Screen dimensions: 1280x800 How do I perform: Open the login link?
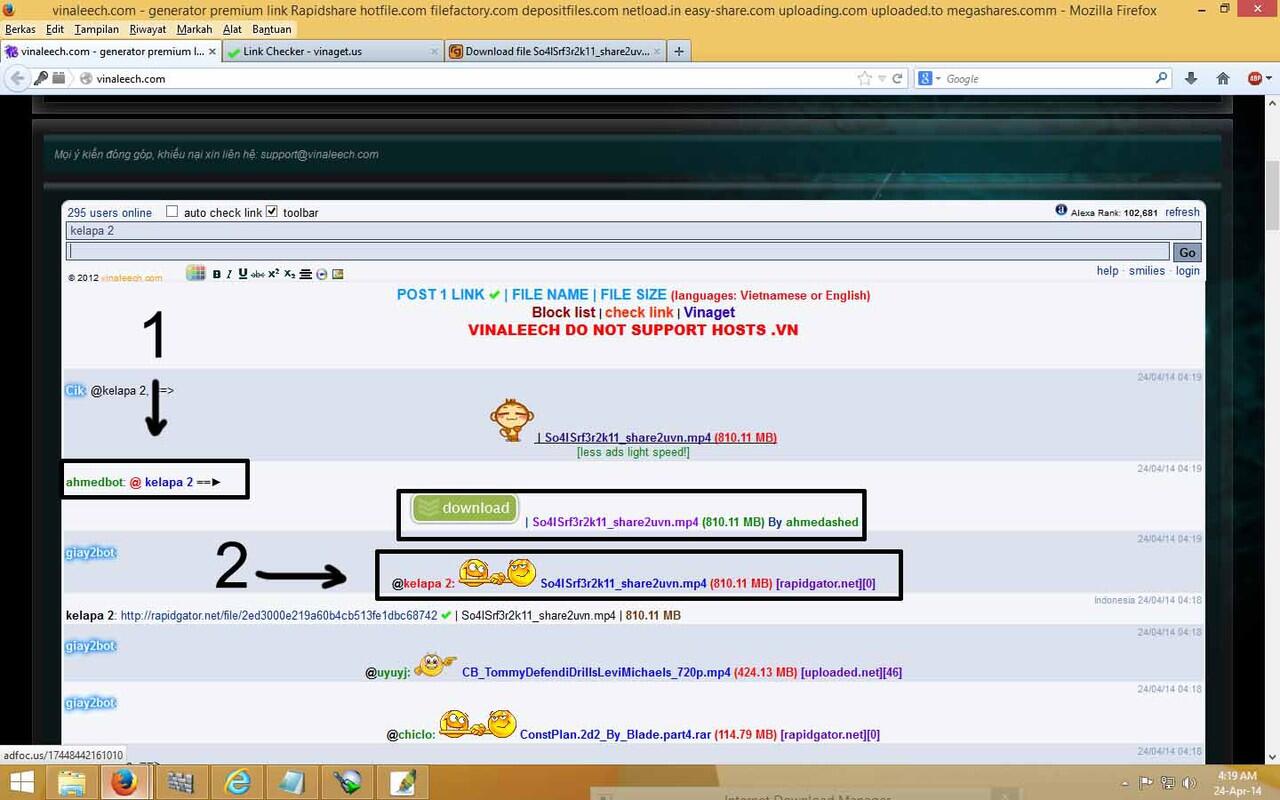(x=1188, y=271)
